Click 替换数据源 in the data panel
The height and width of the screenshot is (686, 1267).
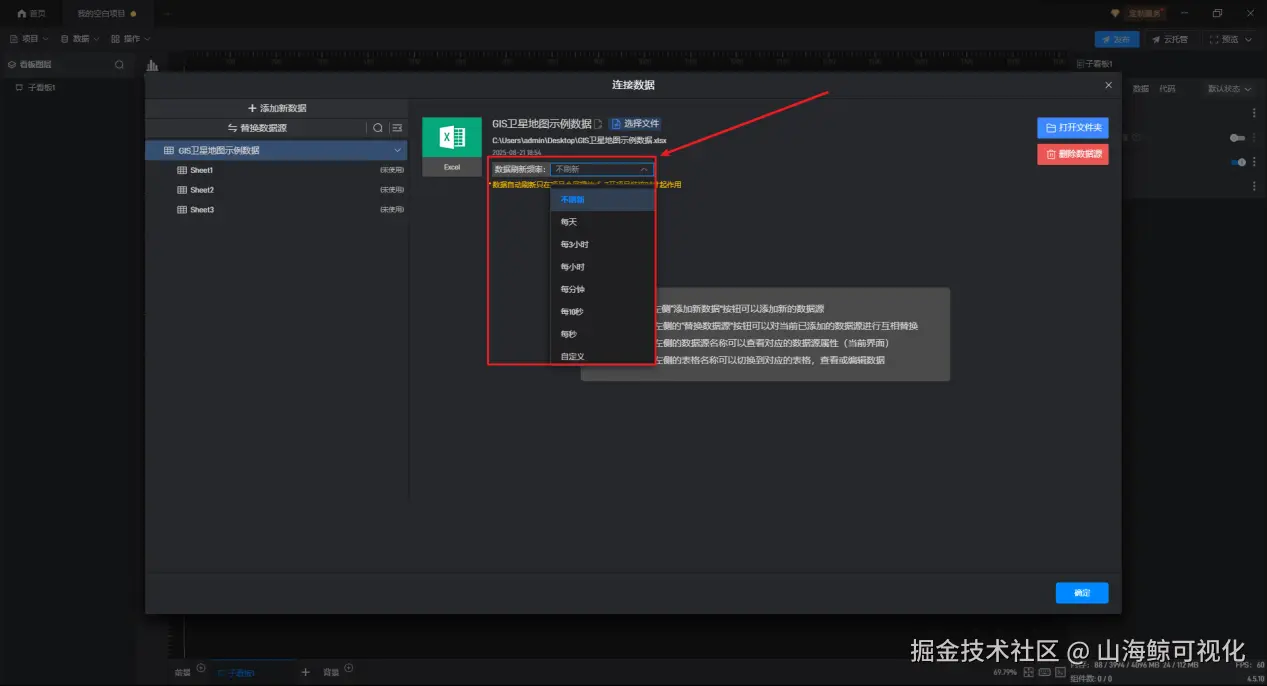(x=257, y=128)
